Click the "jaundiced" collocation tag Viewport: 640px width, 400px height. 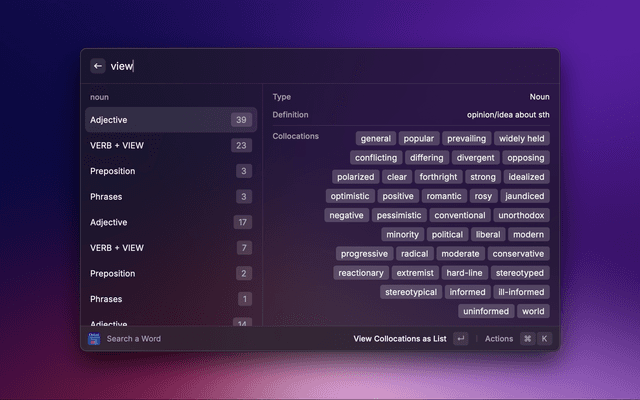click(x=525, y=196)
